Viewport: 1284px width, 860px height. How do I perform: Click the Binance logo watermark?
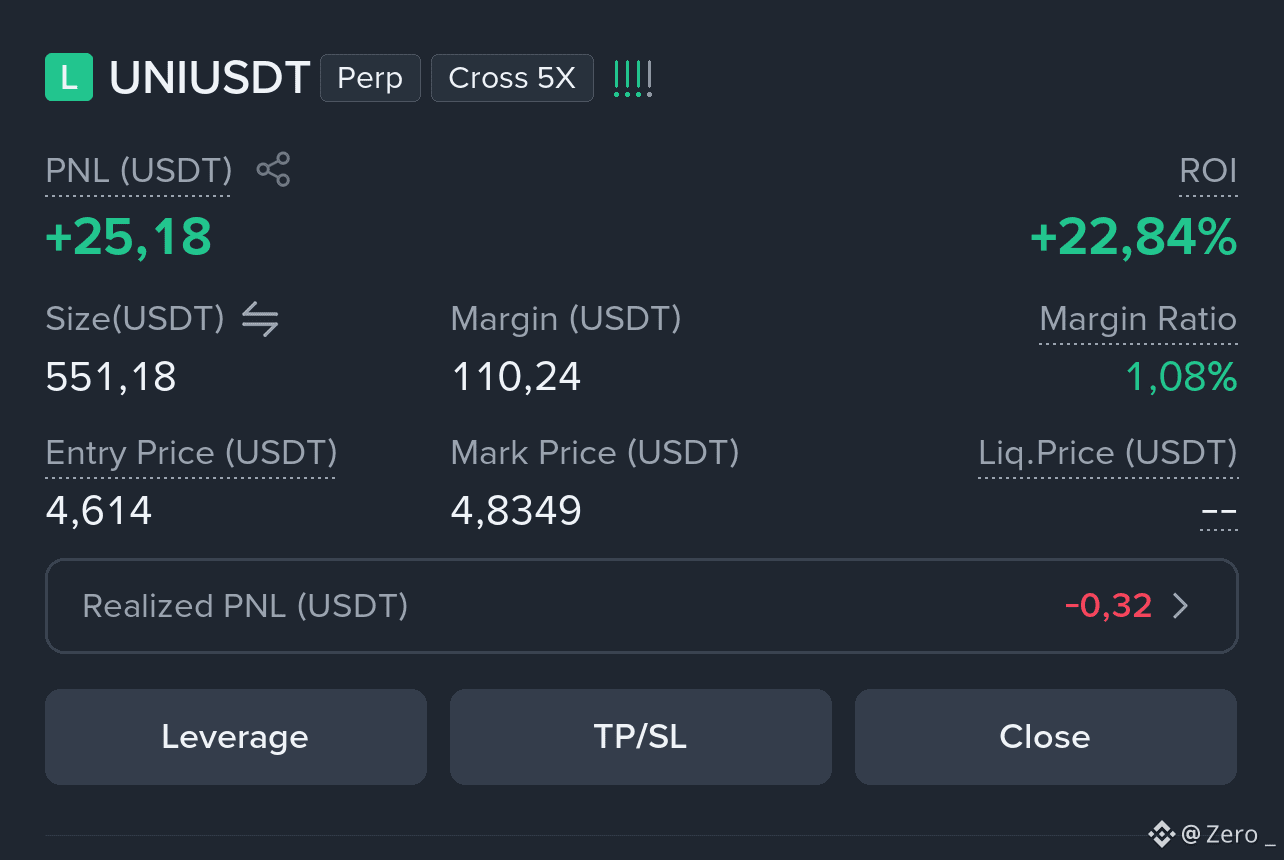tap(1161, 833)
